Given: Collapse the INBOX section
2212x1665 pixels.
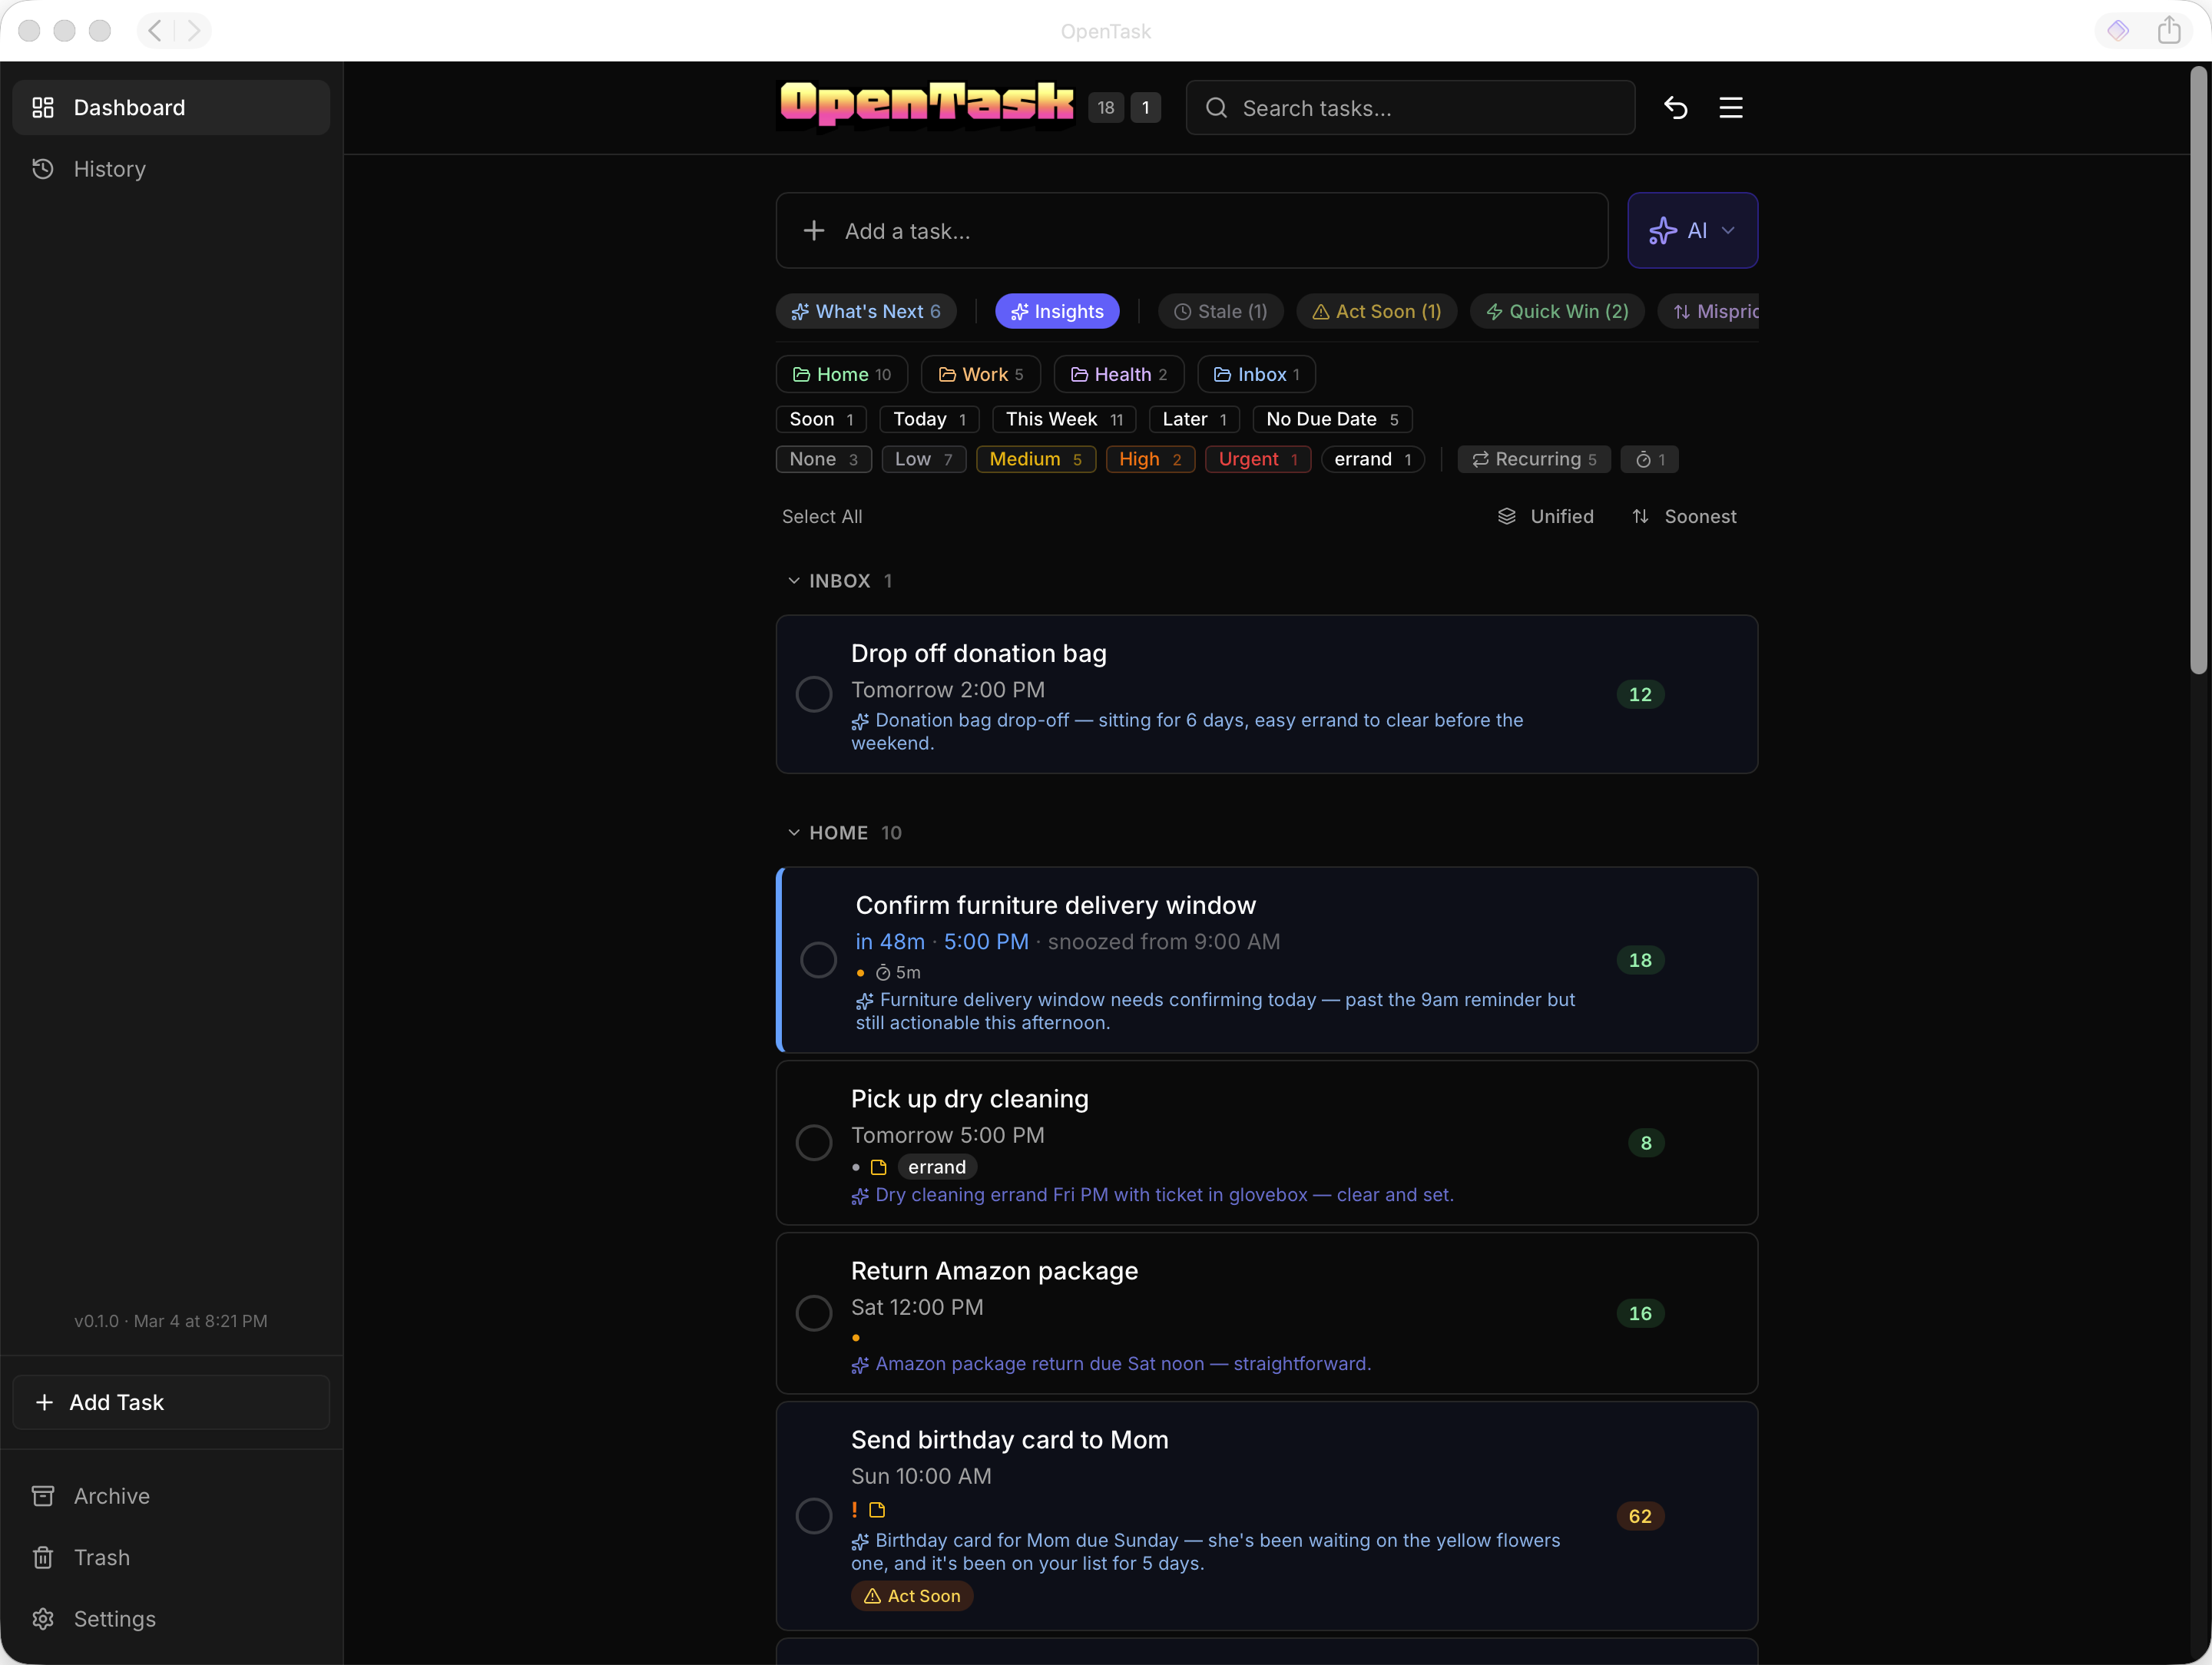Looking at the screenshot, I should 793,581.
